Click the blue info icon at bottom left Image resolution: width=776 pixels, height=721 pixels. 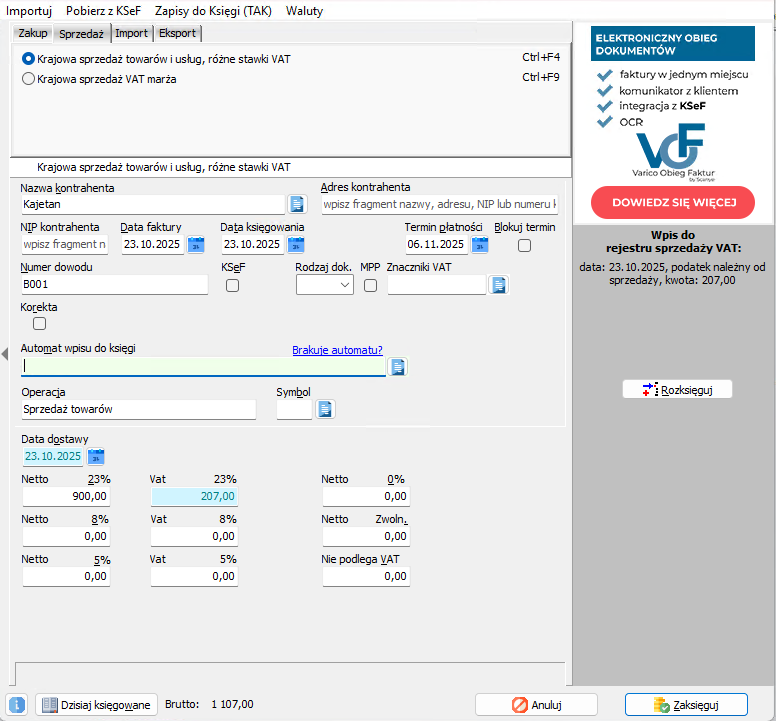(16, 705)
